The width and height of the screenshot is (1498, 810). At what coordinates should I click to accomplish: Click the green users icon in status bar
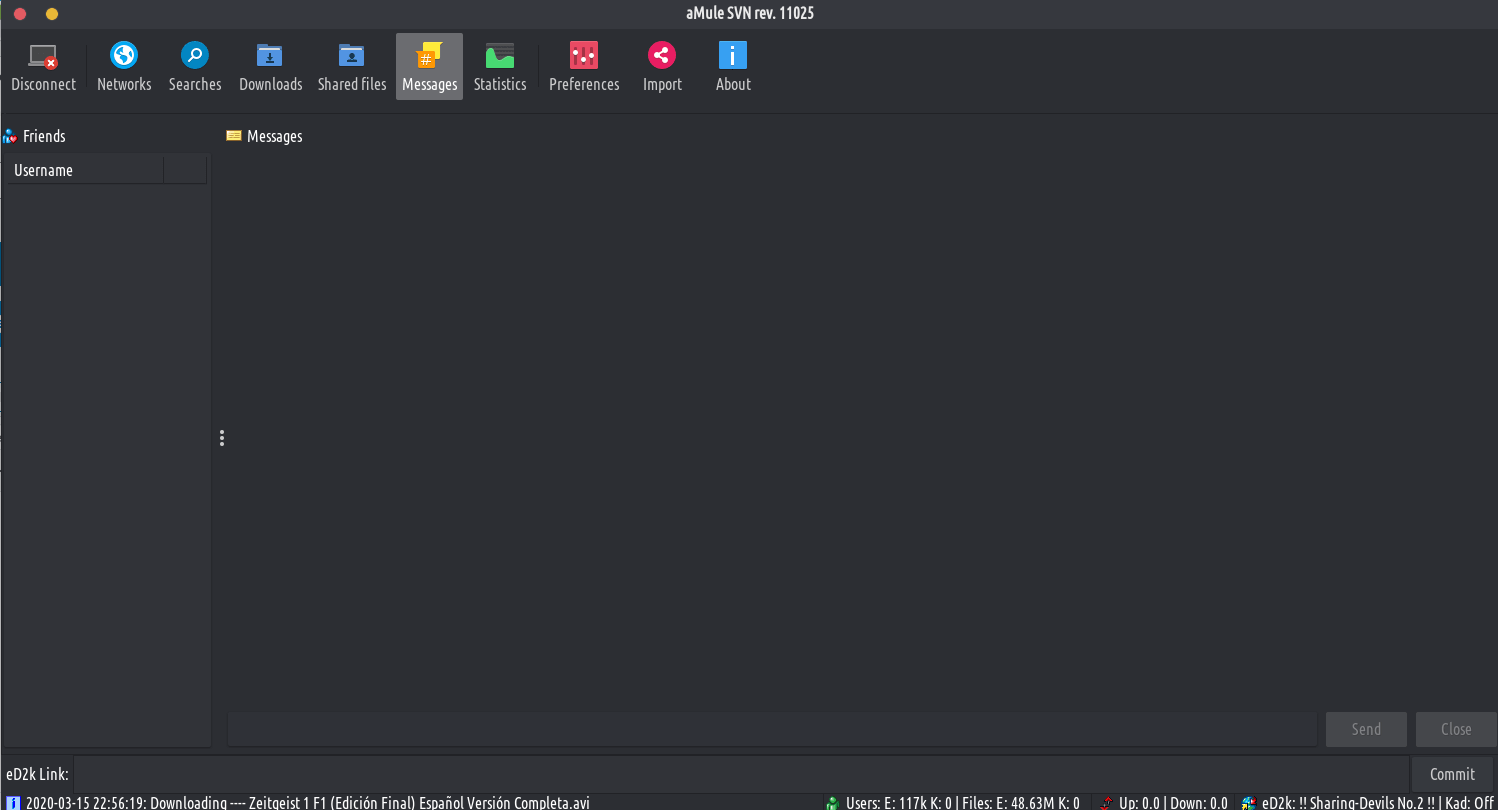tap(832, 803)
